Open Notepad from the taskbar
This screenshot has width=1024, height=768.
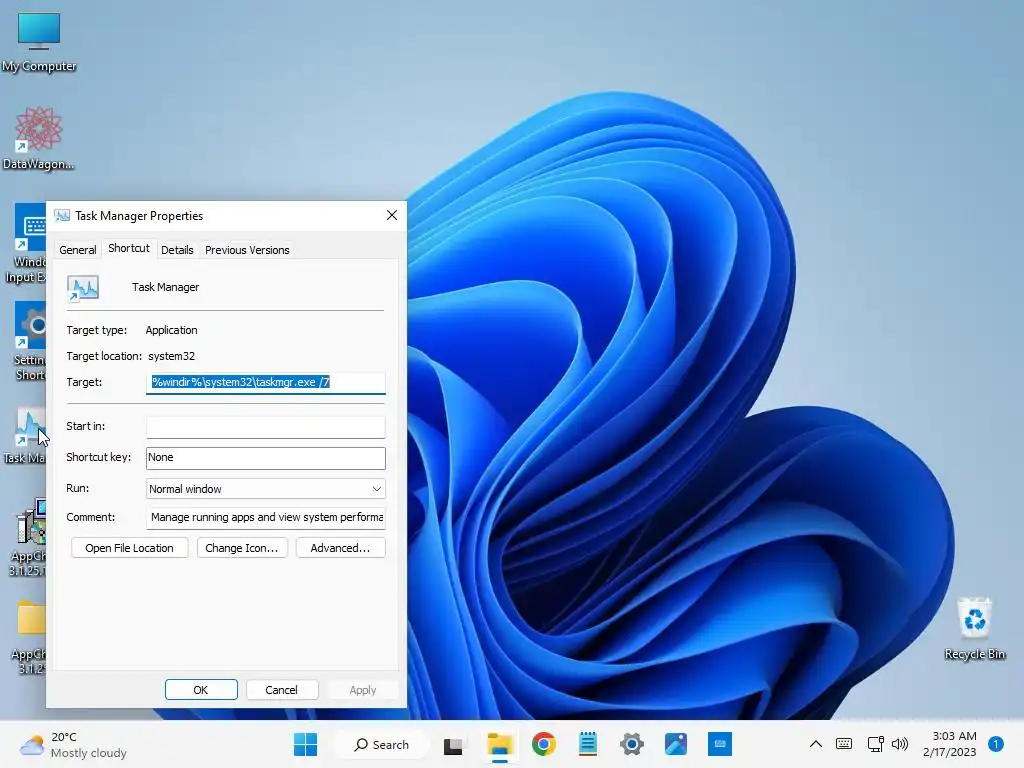point(588,744)
